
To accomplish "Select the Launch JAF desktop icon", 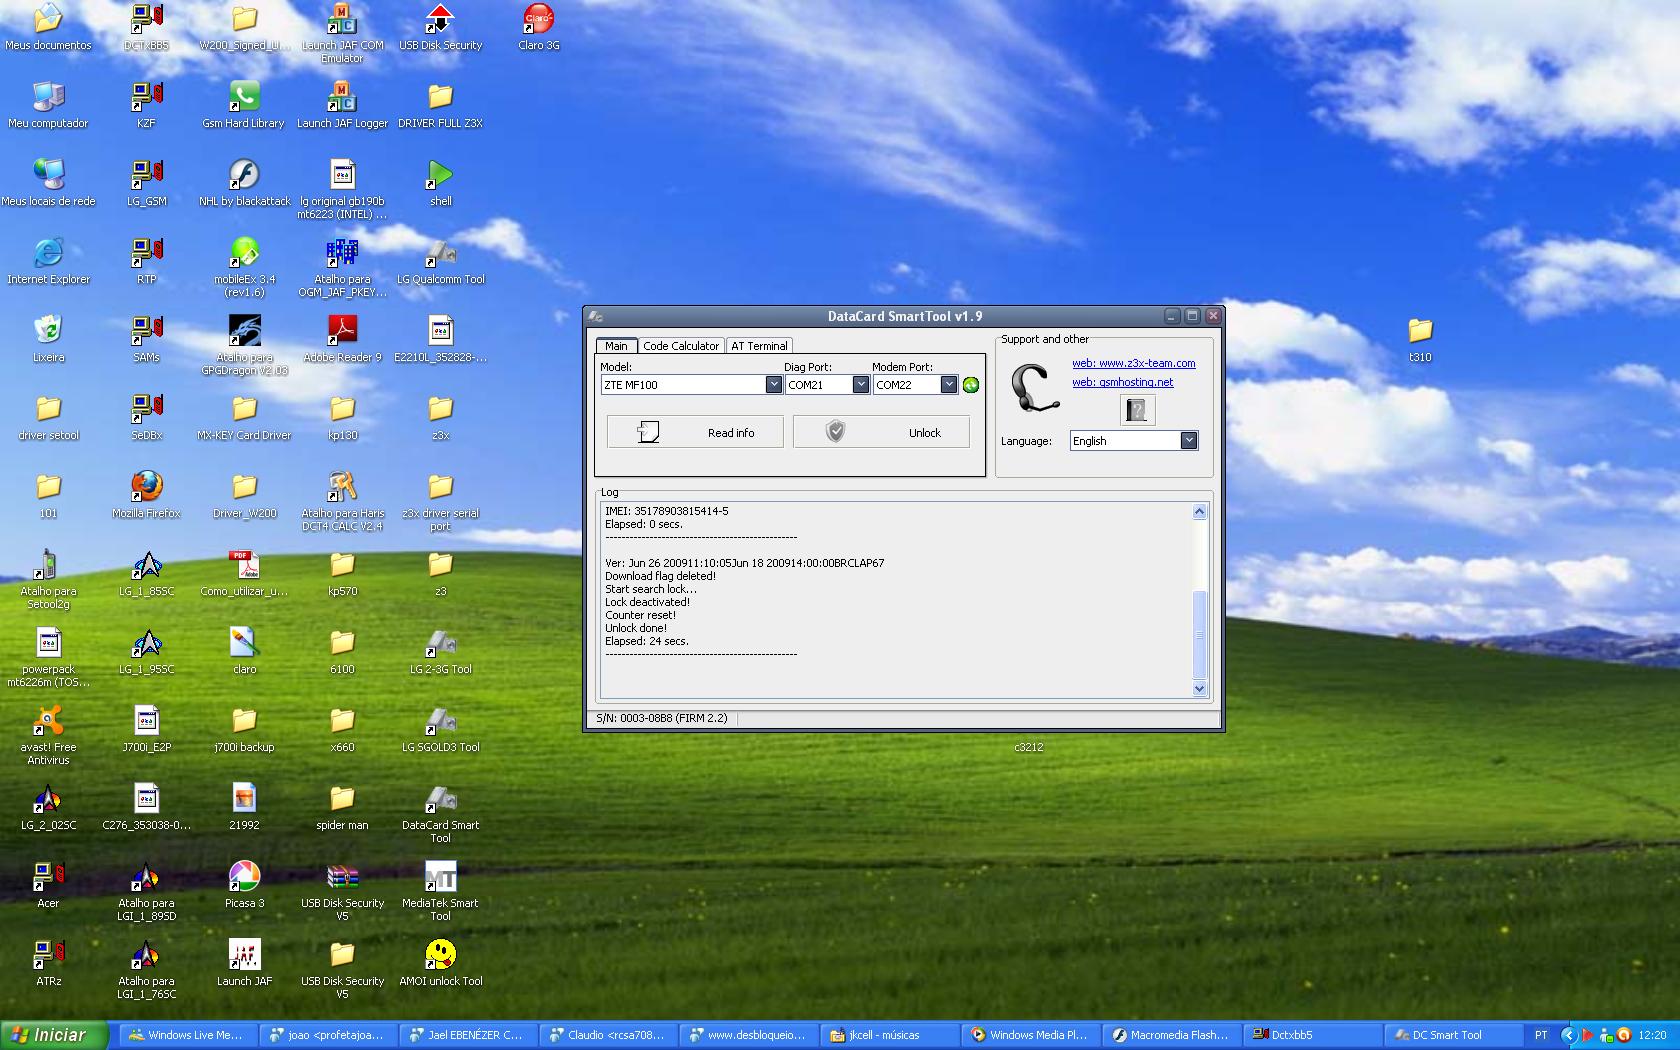I will (244, 963).
